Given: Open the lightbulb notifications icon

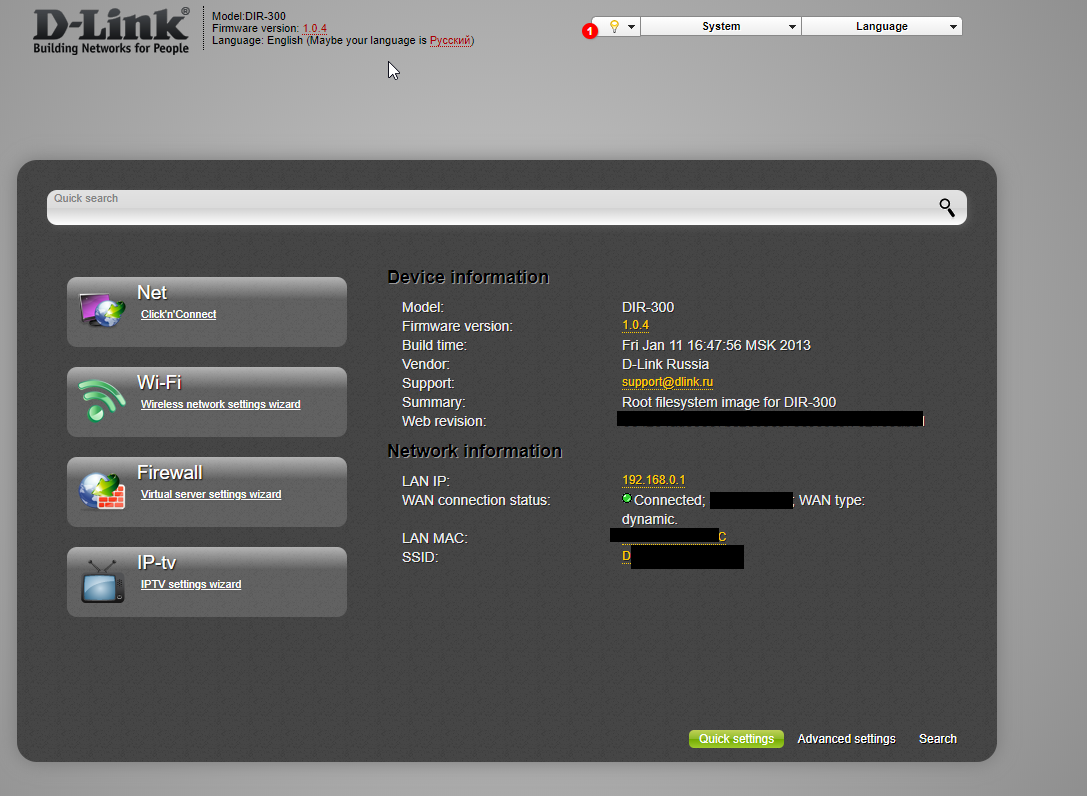Looking at the screenshot, I should [614, 26].
